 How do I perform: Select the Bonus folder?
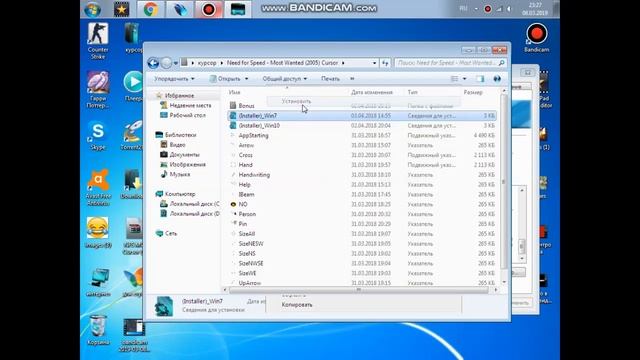[247, 106]
